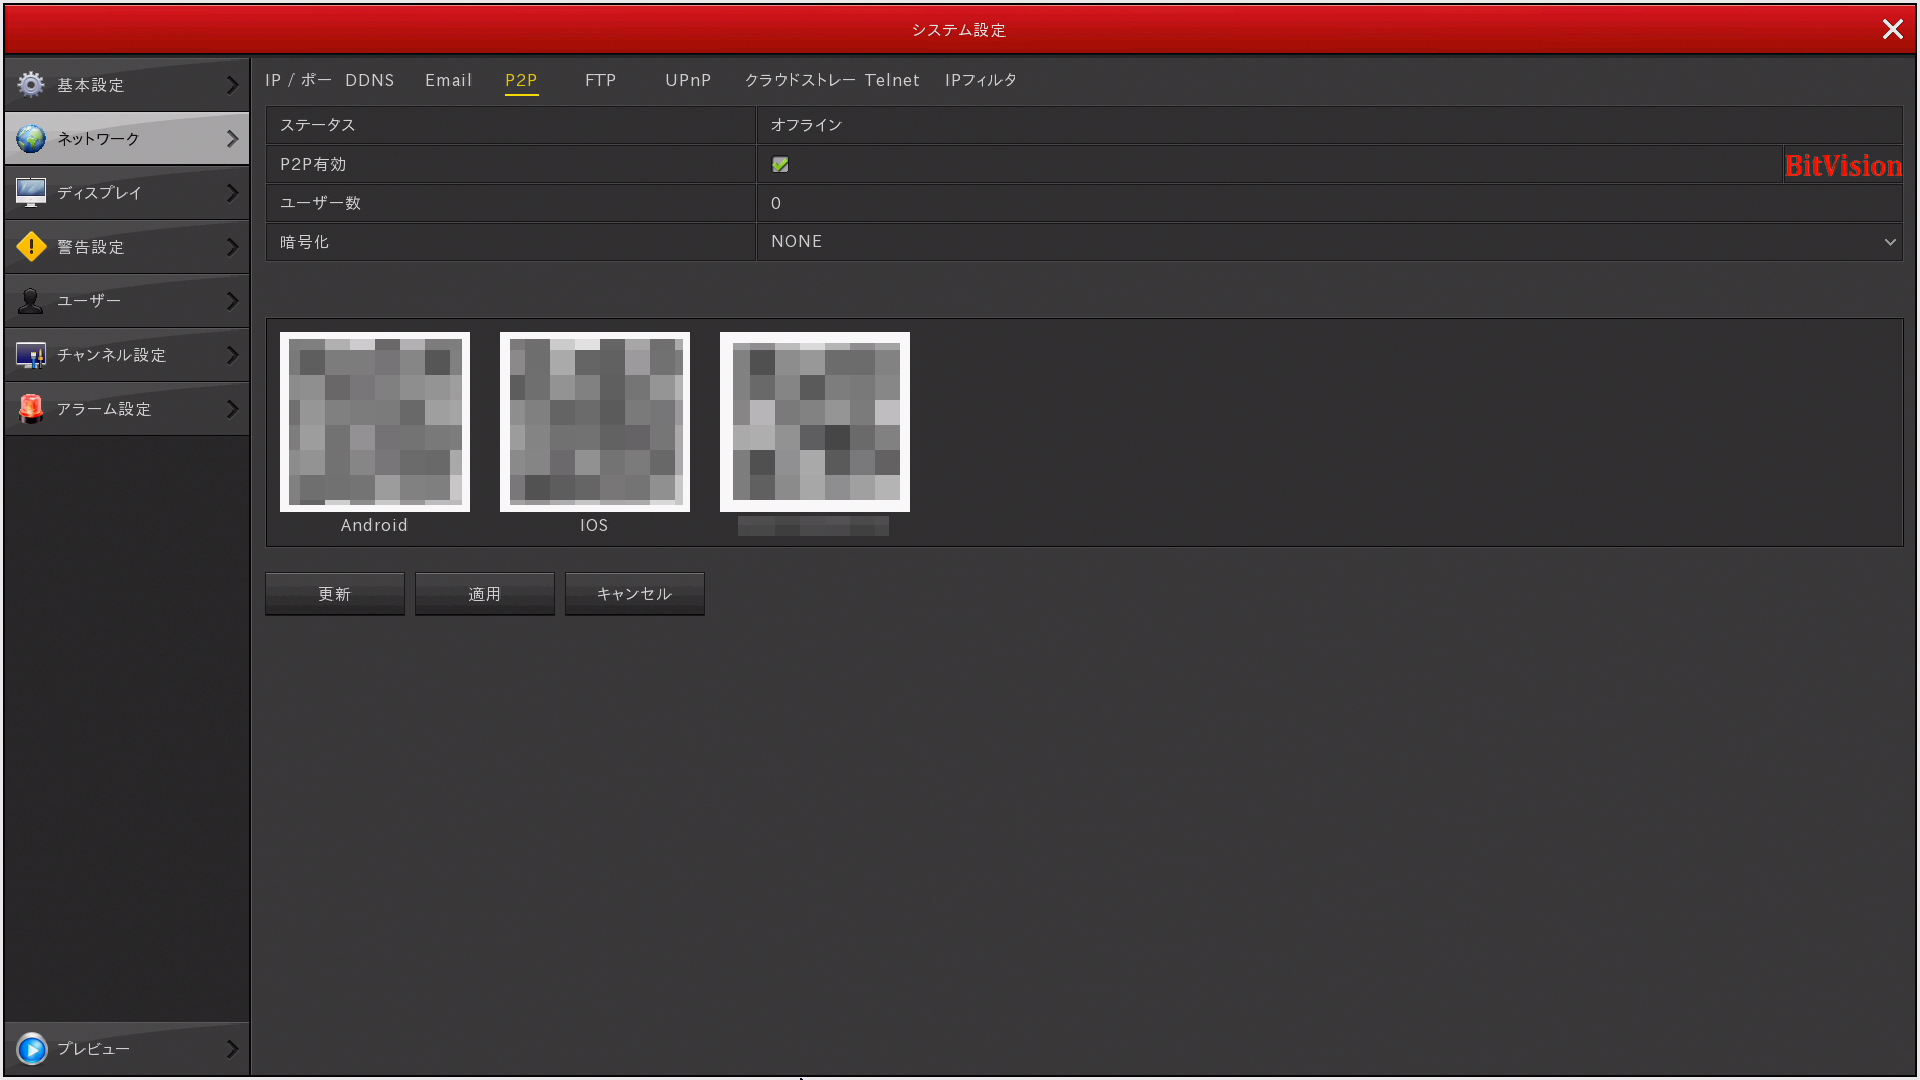This screenshot has width=1920, height=1080.
Task: Click the 更新 button
Action: point(335,594)
